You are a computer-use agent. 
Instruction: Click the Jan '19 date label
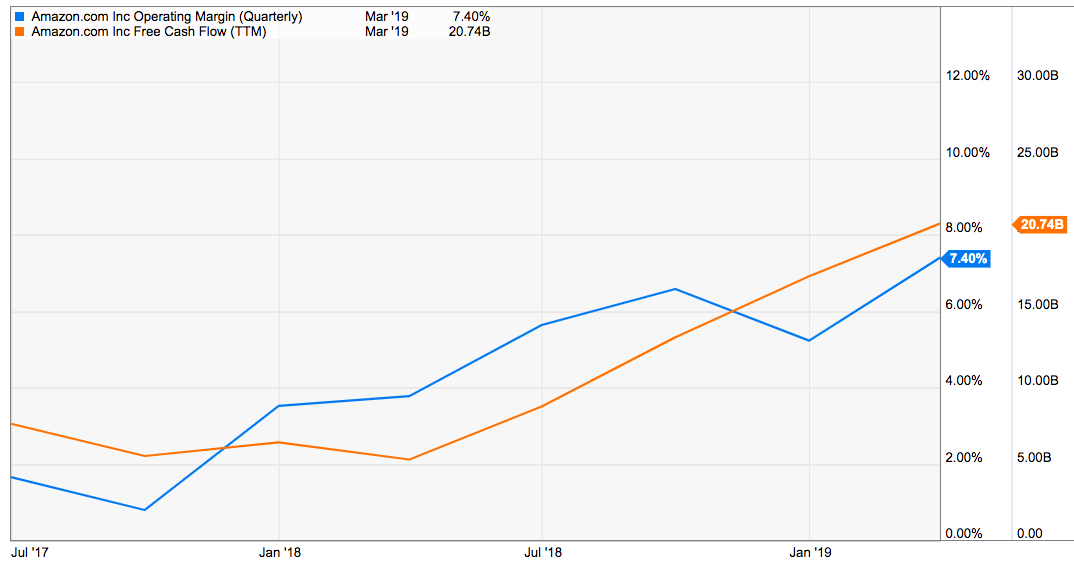810,552
